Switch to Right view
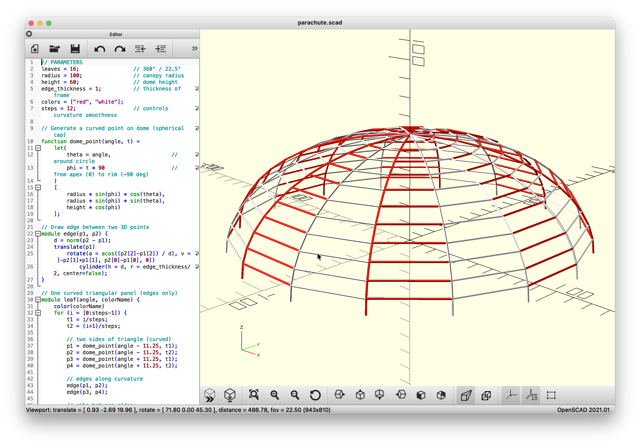This screenshot has width=640, height=447. click(339, 395)
